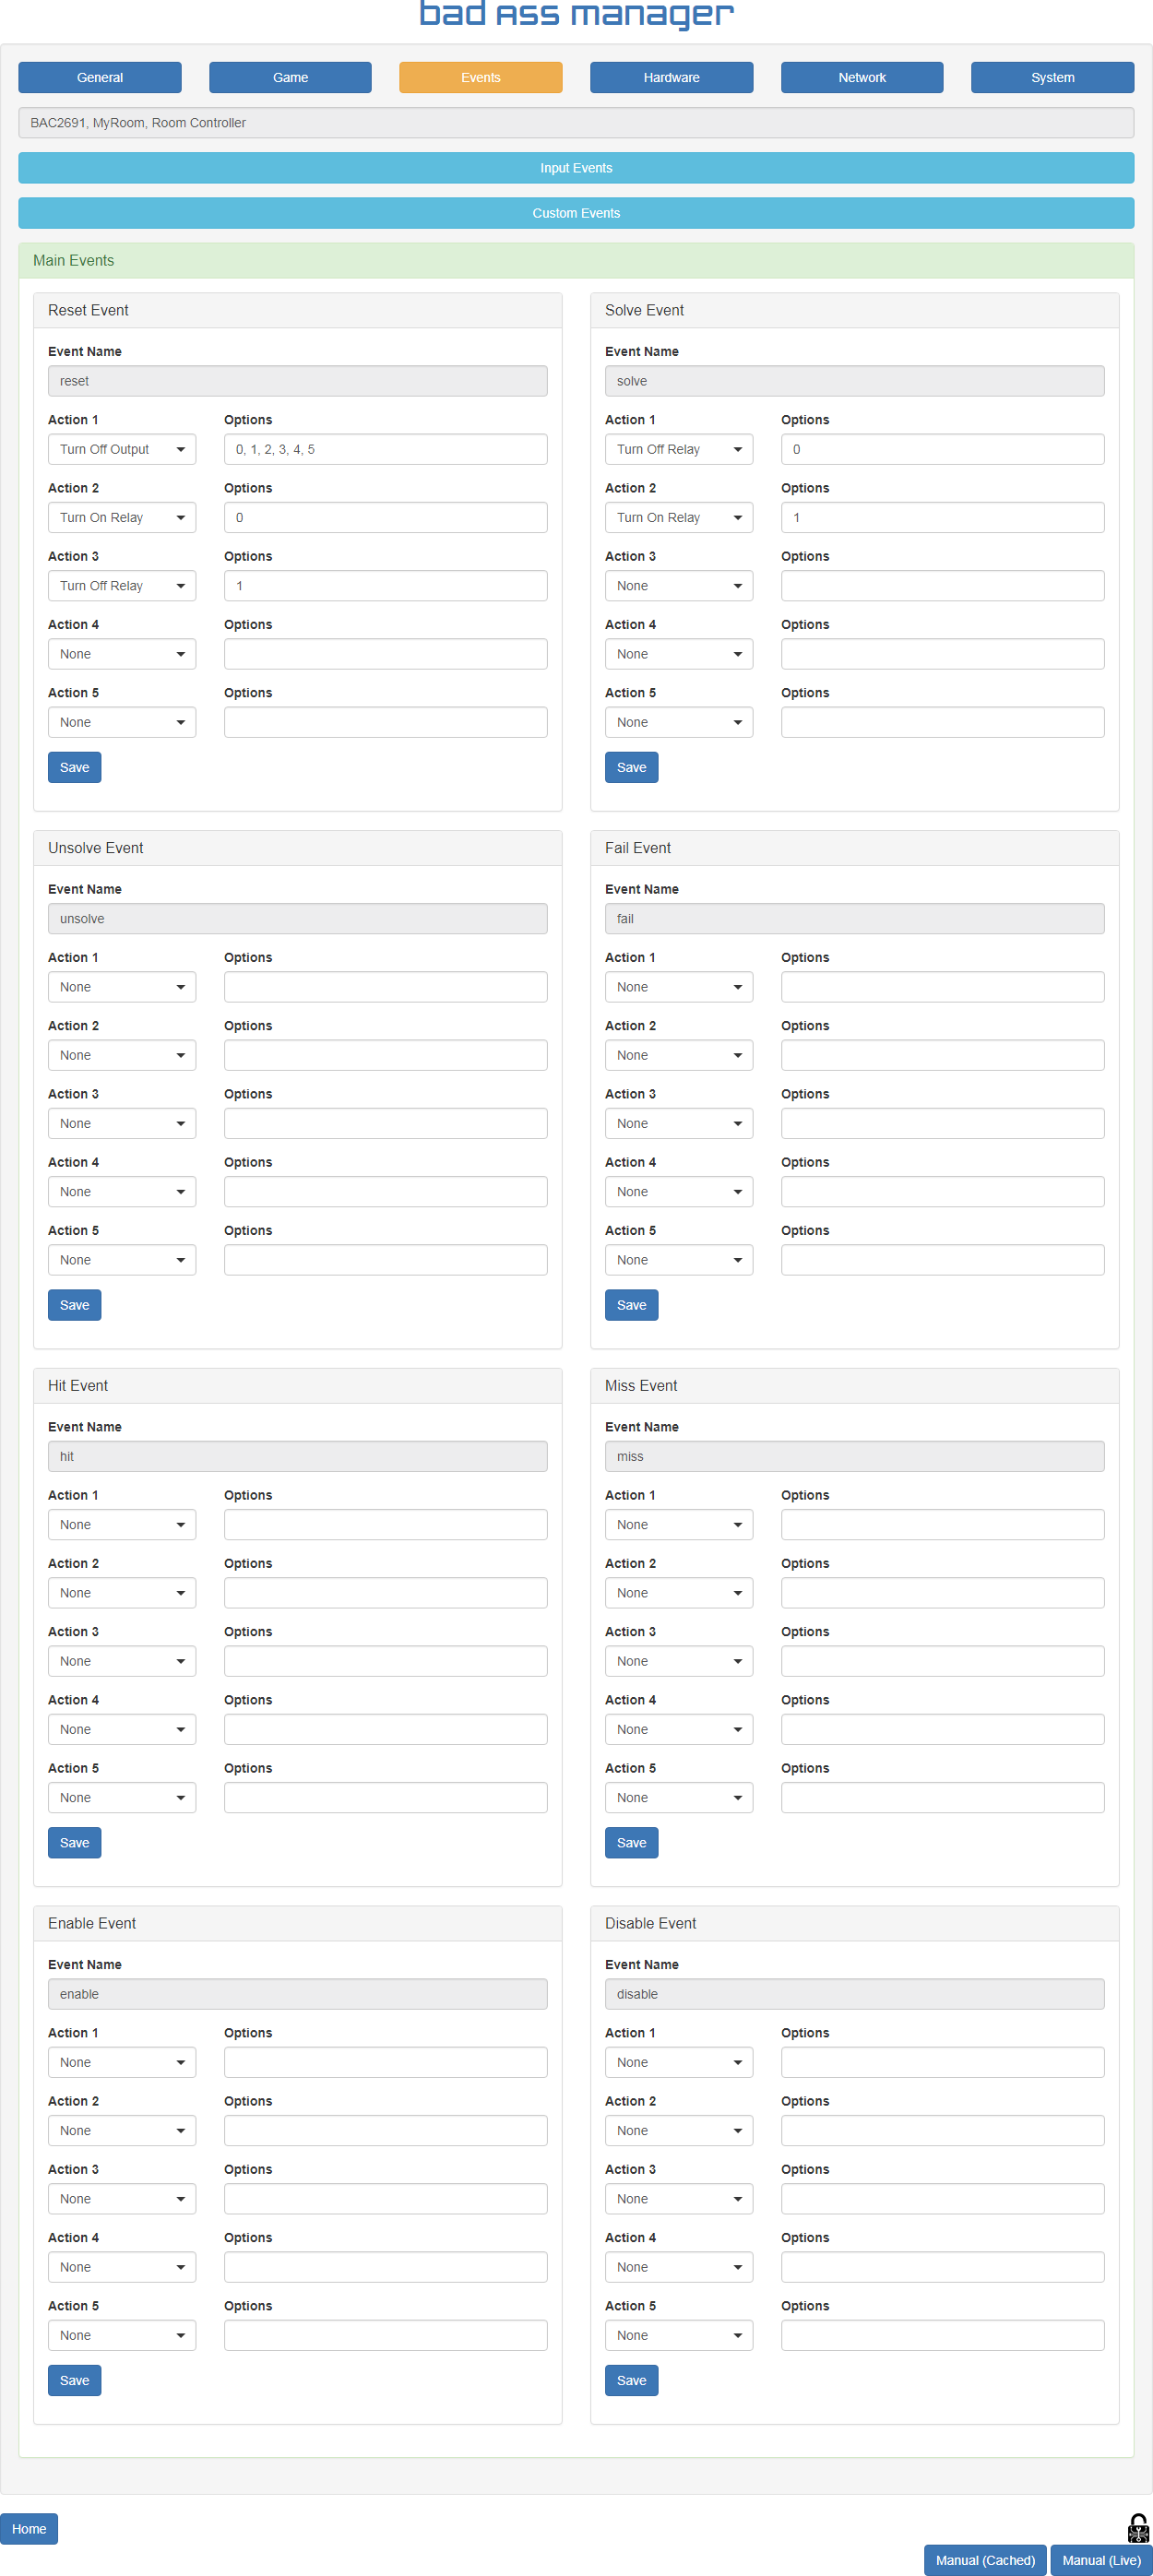Open Enable Event Action 5 dropdown
This screenshot has height=2576, width=1153.
122,2335
